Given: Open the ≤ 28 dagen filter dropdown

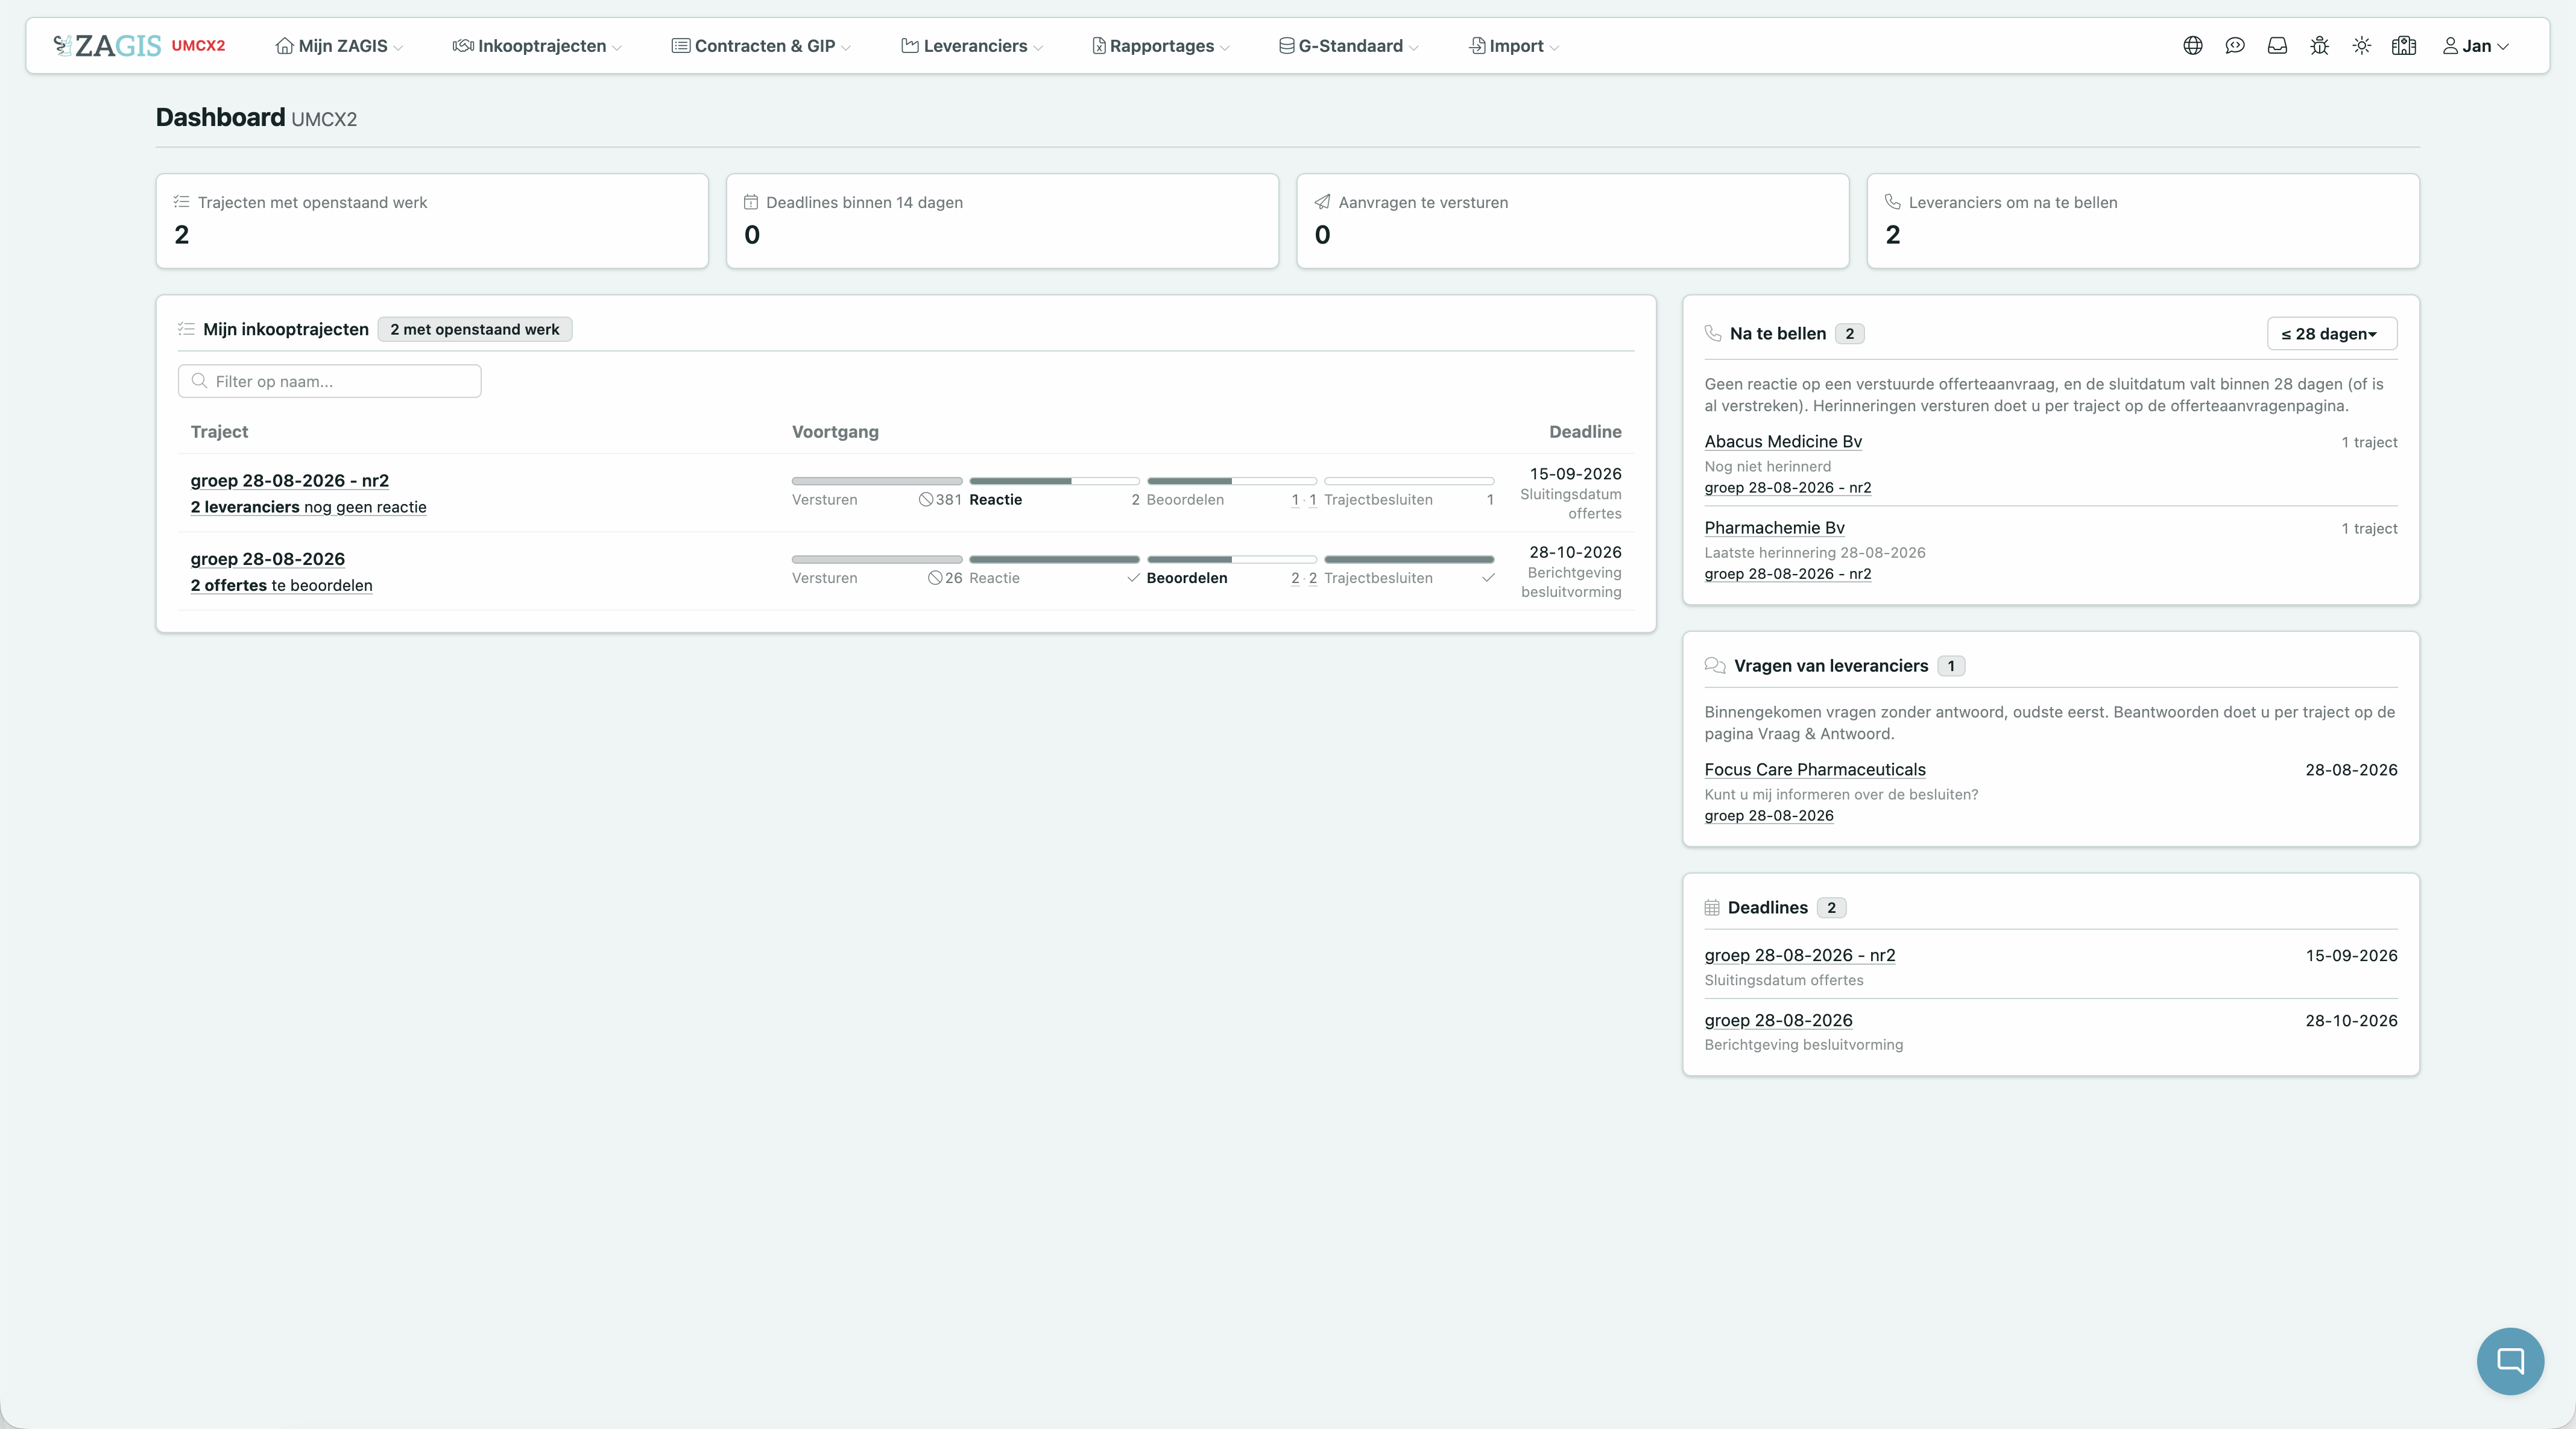Looking at the screenshot, I should coord(2331,334).
